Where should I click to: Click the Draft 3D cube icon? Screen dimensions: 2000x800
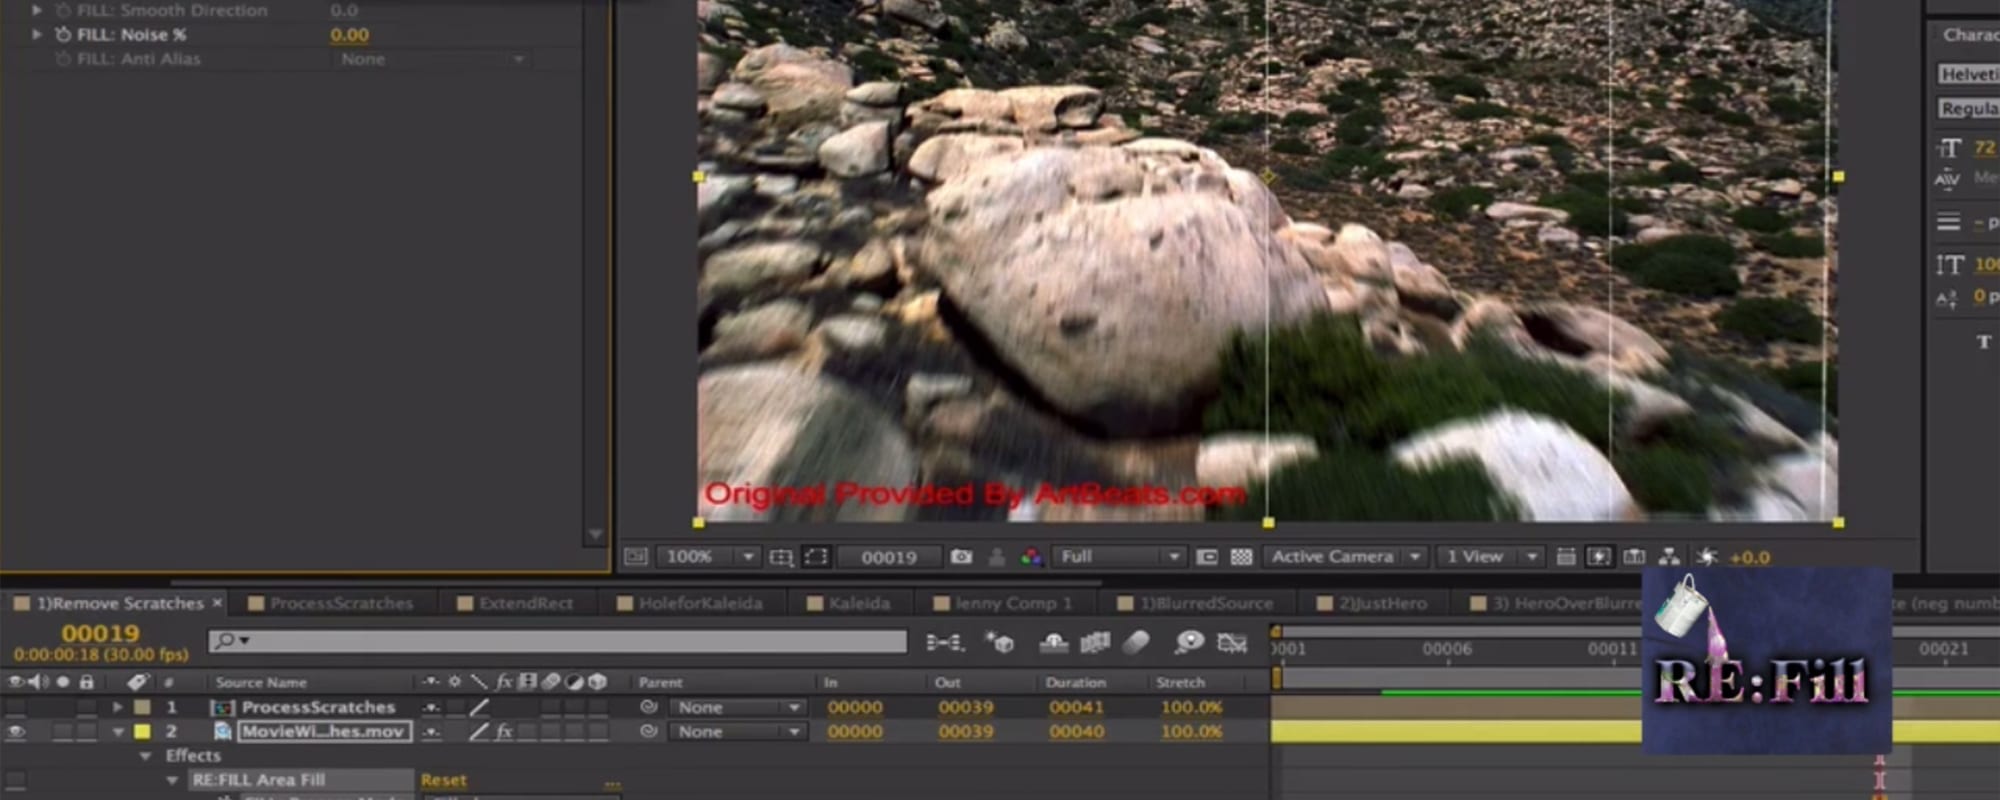tap(999, 642)
